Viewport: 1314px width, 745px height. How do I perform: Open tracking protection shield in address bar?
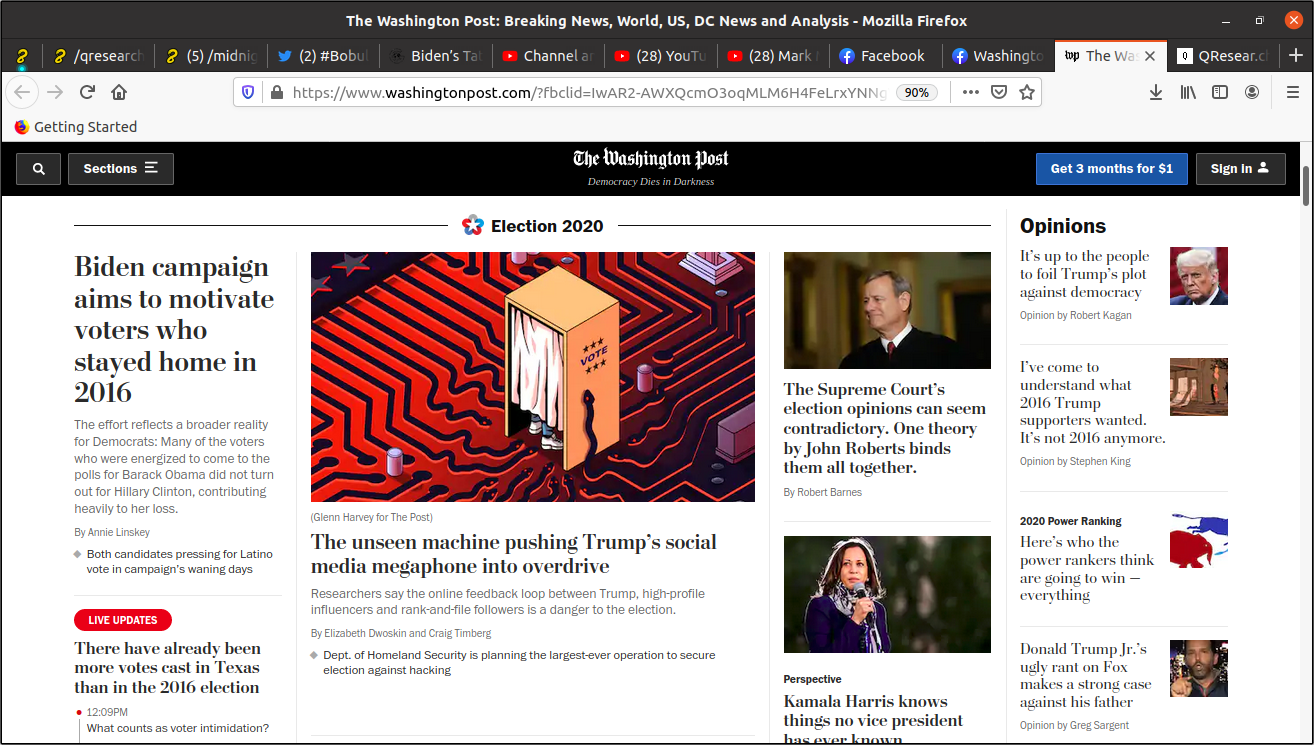[x=248, y=92]
